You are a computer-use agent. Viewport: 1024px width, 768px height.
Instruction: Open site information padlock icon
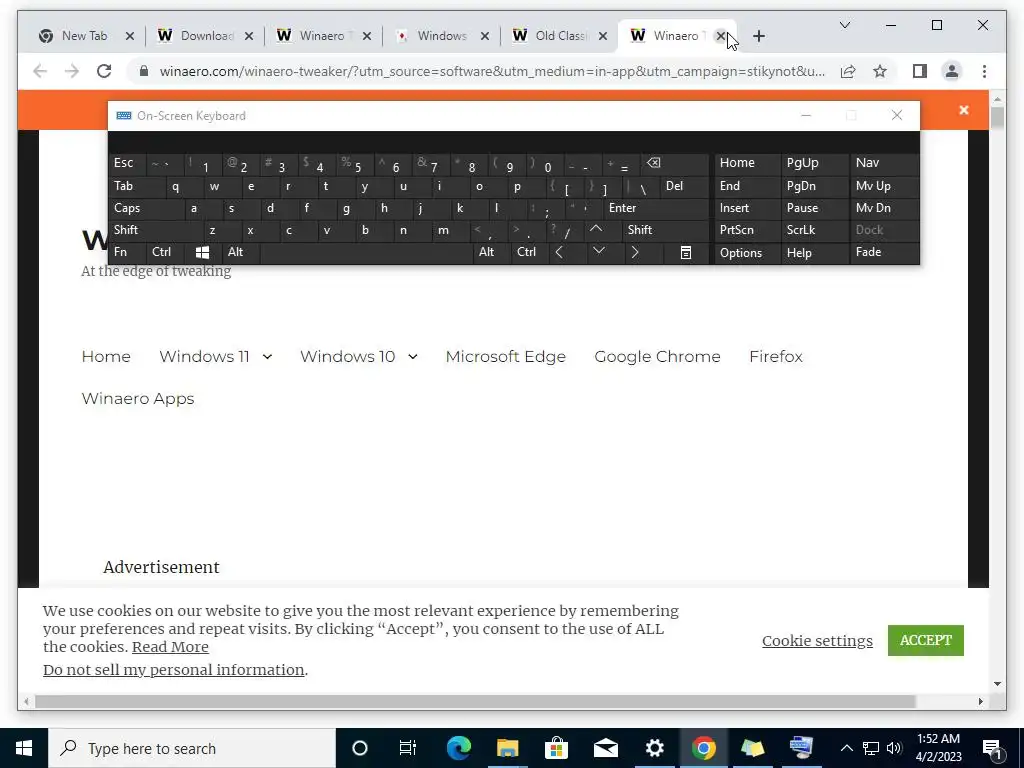144,71
